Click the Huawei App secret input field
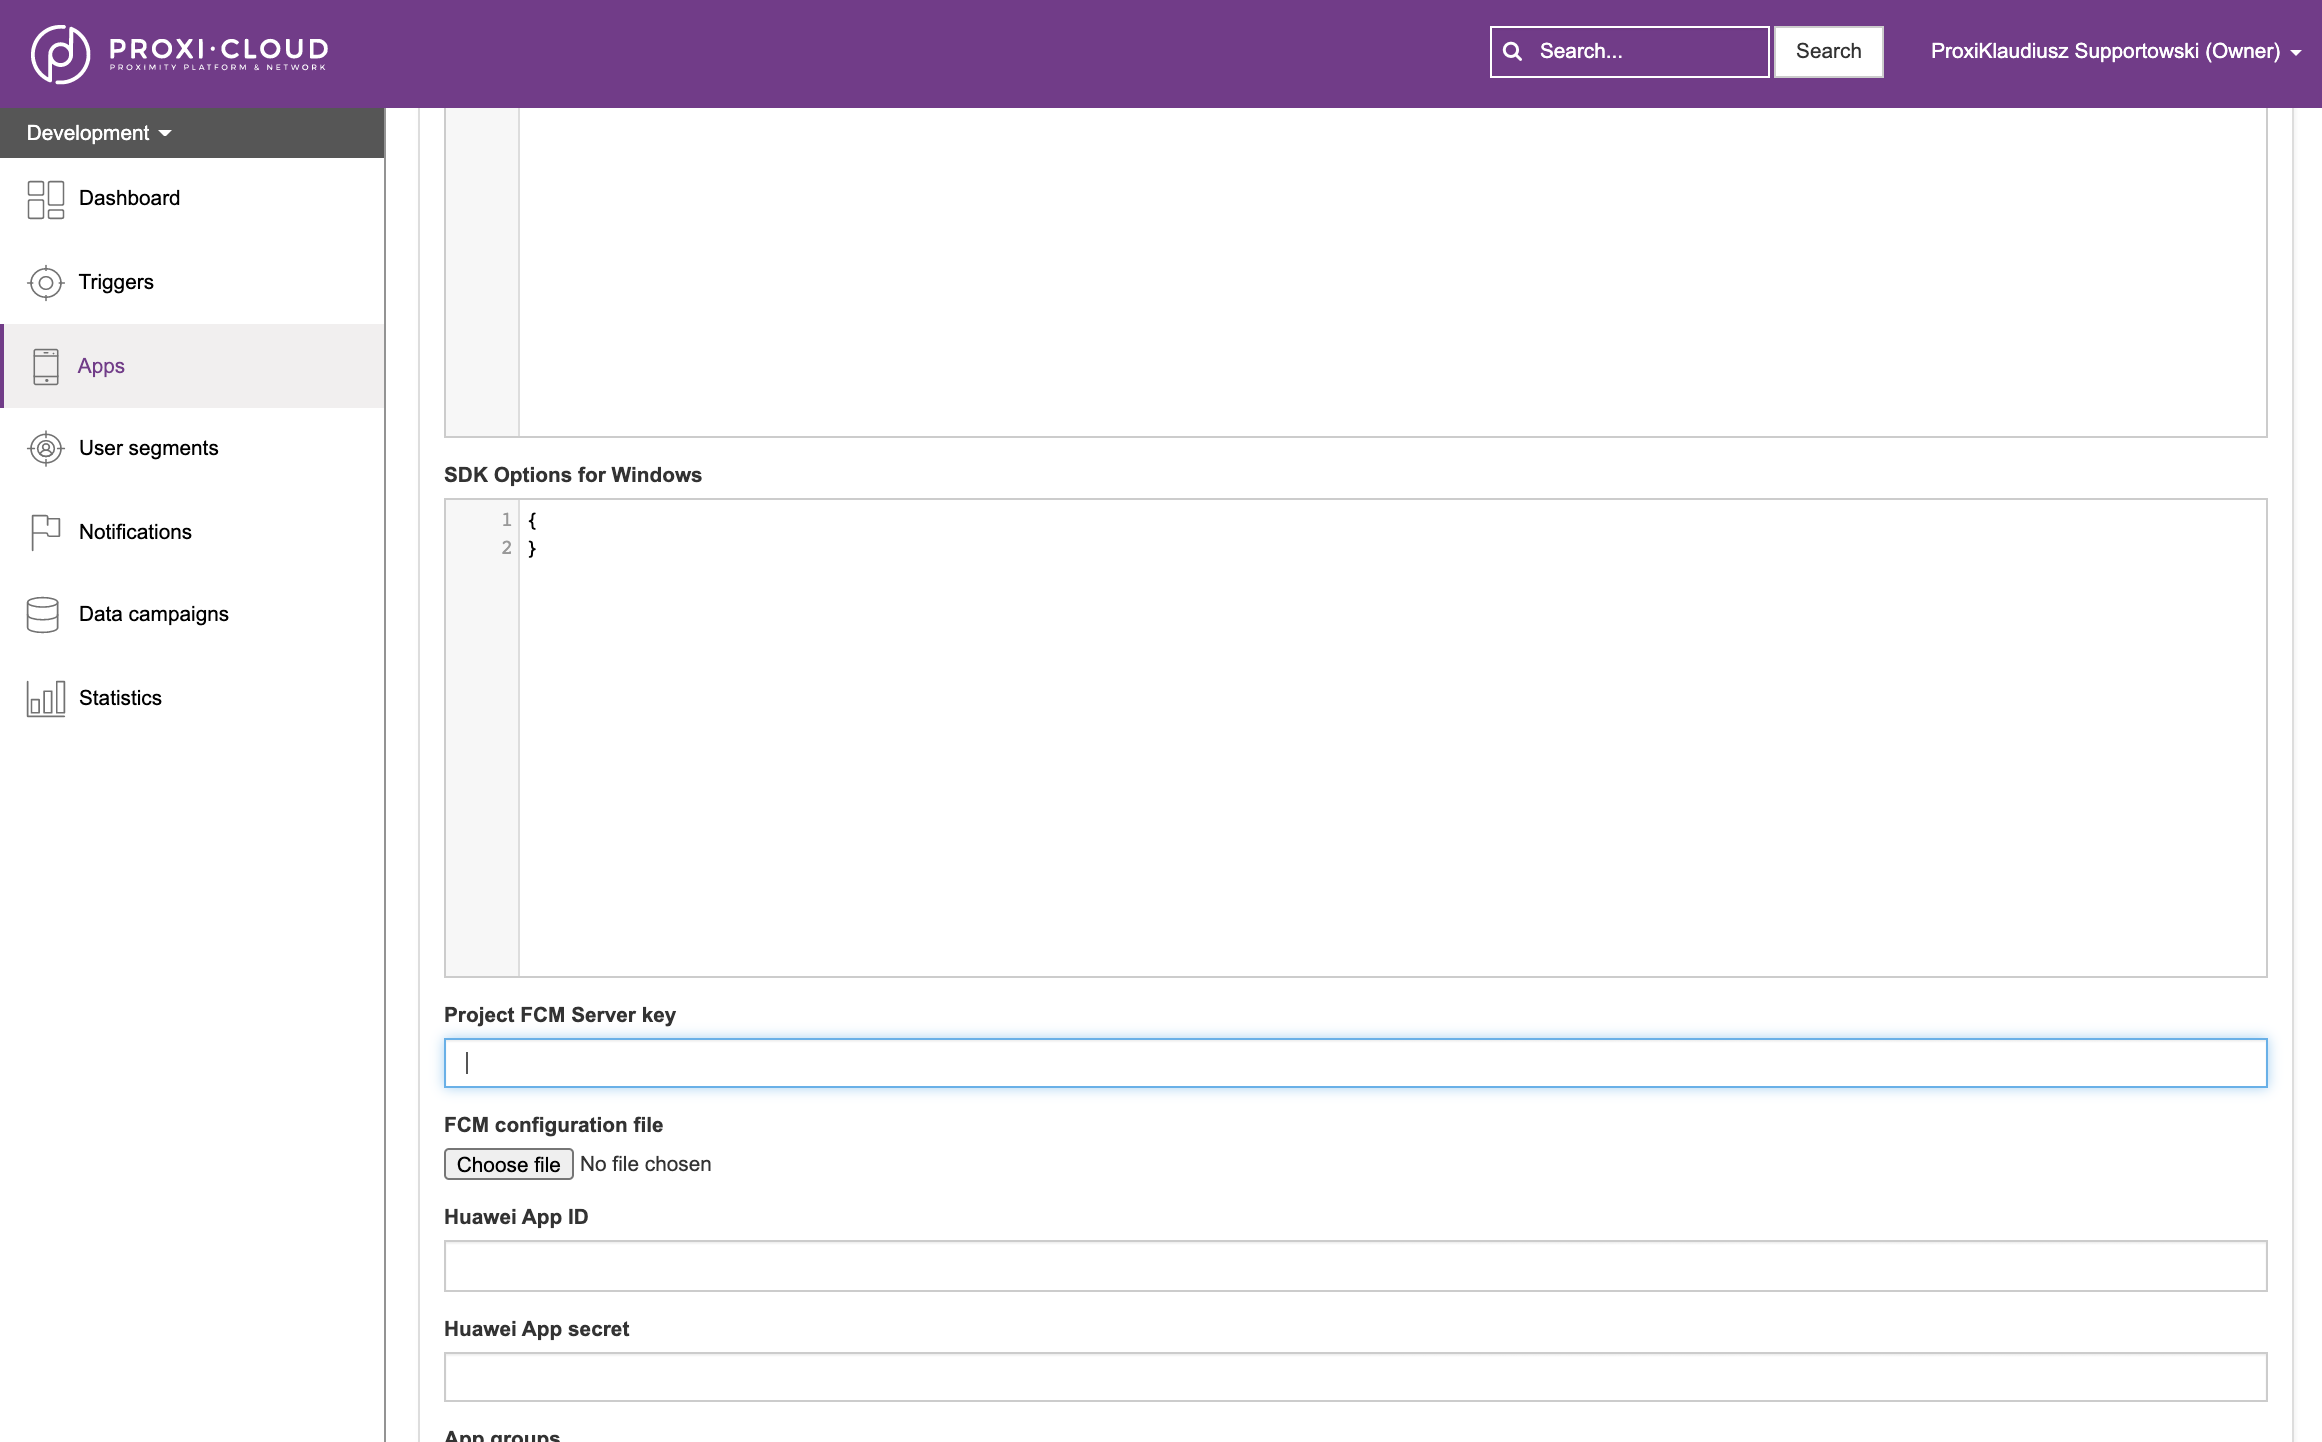Image resolution: width=2322 pixels, height=1442 pixels. click(1355, 1376)
